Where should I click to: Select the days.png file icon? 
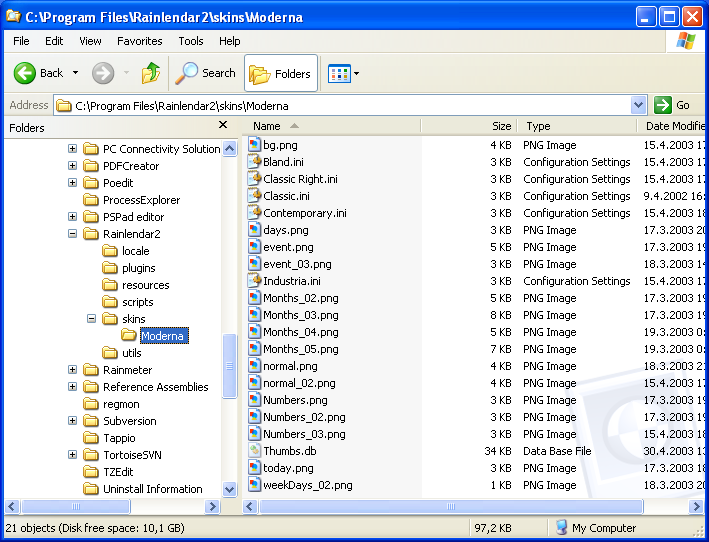255,230
